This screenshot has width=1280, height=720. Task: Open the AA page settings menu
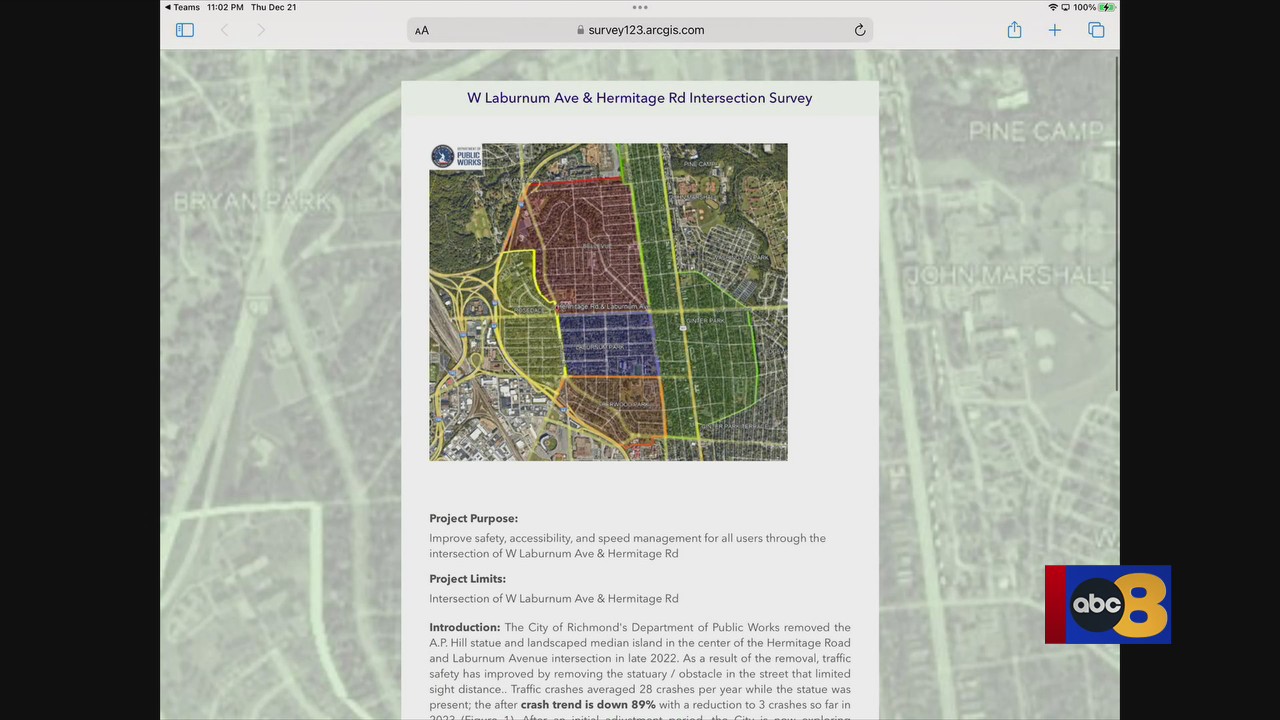(422, 30)
